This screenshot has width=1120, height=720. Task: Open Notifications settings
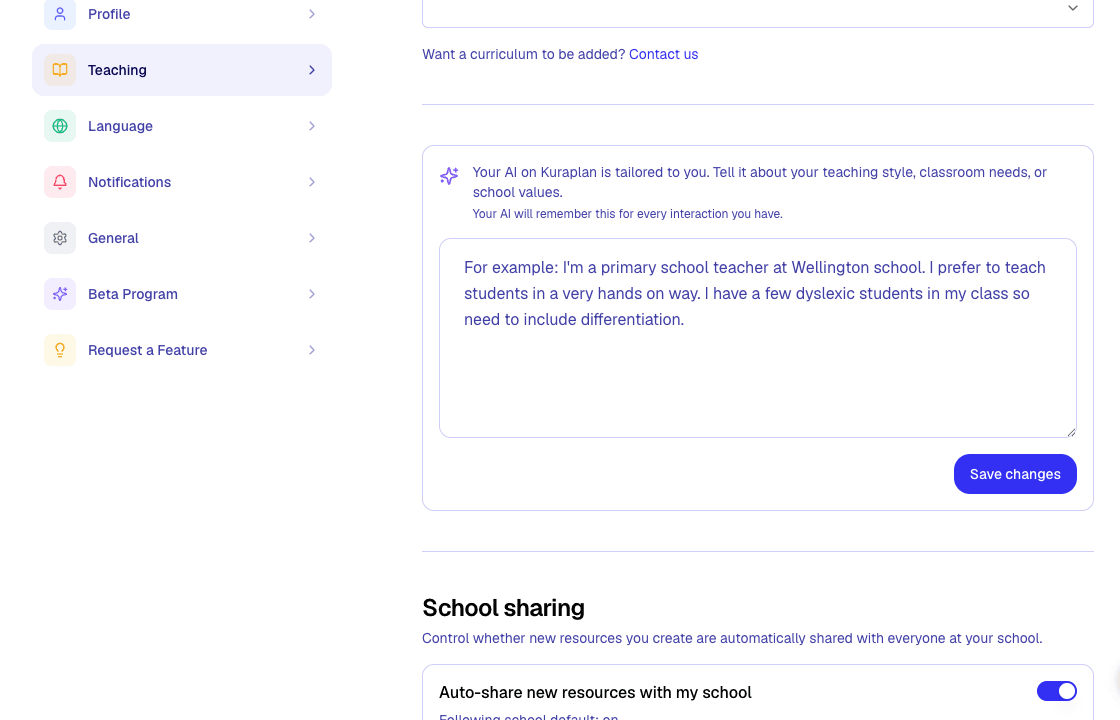coord(182,182)
